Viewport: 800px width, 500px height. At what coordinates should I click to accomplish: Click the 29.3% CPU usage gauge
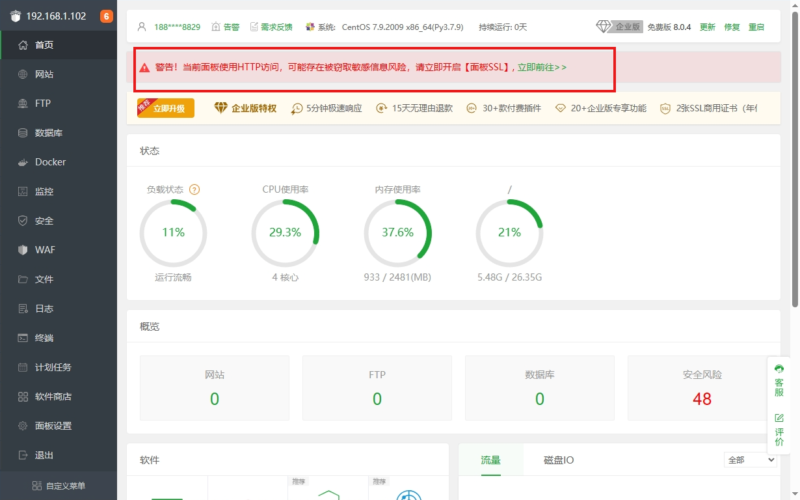(x=285, y=233)
